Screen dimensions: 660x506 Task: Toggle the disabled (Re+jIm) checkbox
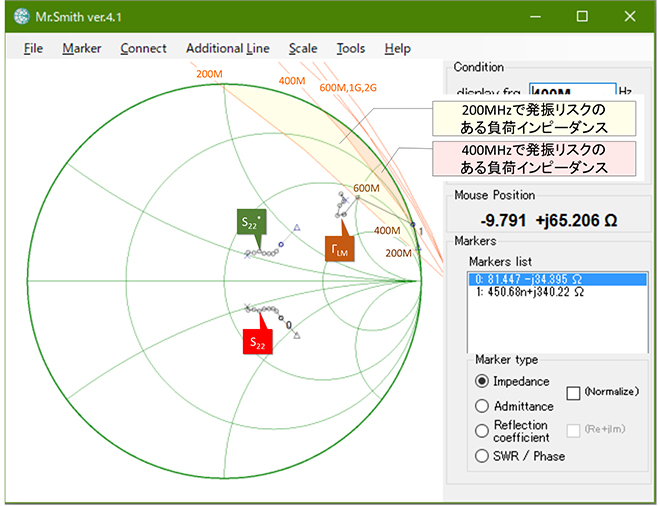(x=573, y=430)
